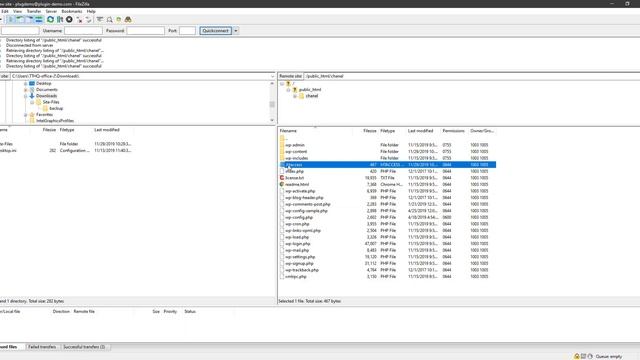
Task: Click the reconnect to last server icon
Action: click(89, 19)
